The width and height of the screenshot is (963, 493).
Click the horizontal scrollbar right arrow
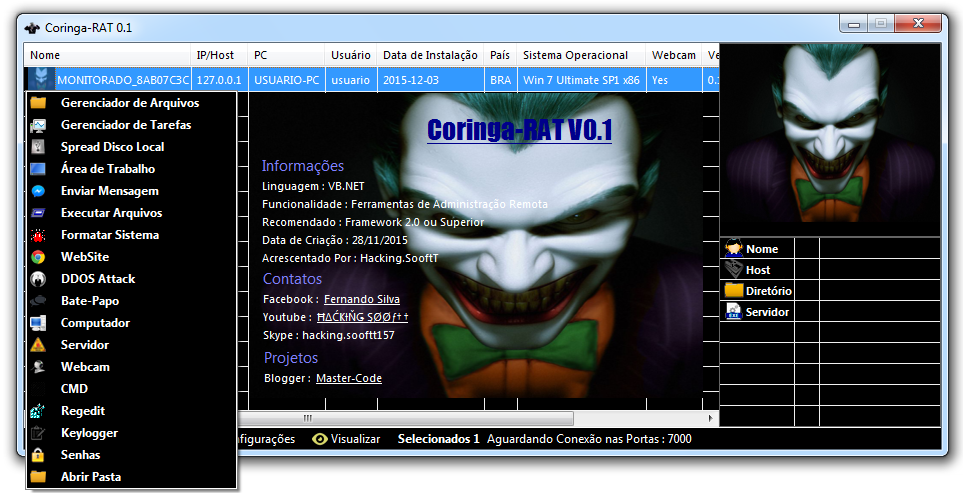point(711,419)
